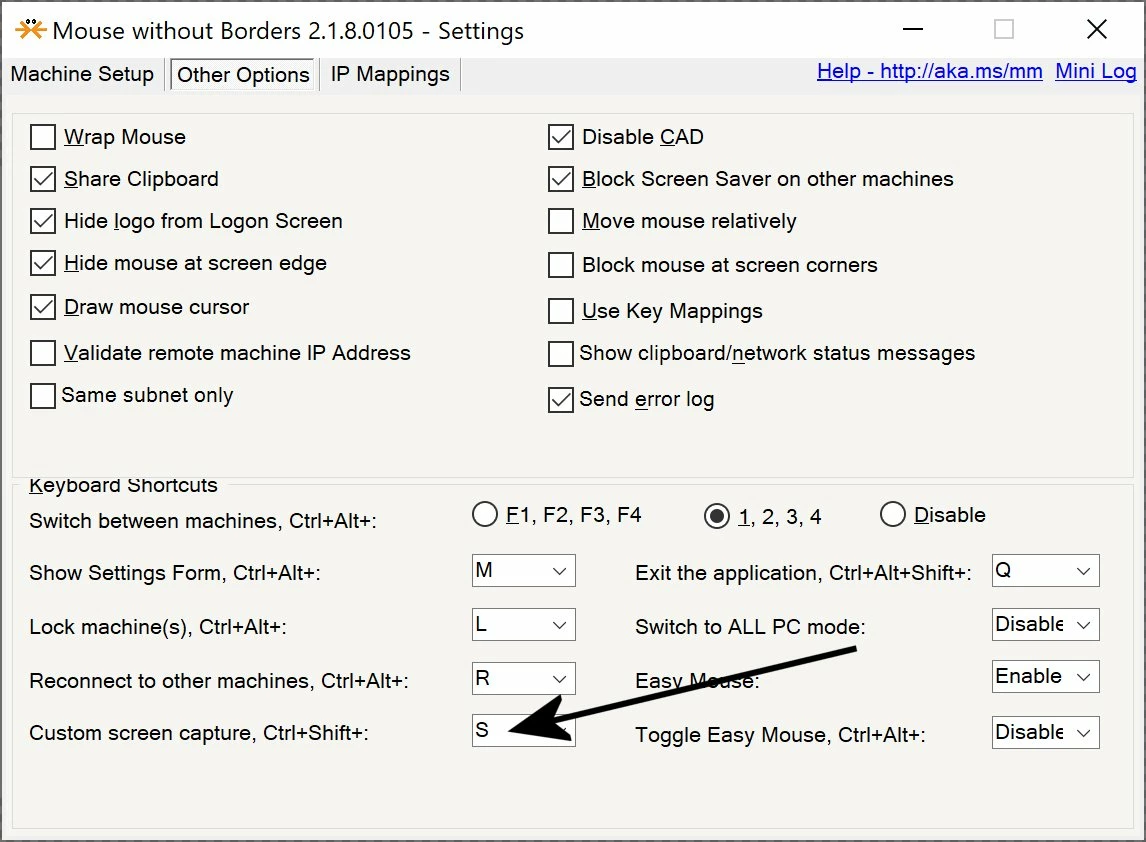Click the 'Toggle Easy Mouse, Ctrl+Alt+:' label
This screenshot has width=1146, height=842.
pyautogui.click(x=780, y=735)
